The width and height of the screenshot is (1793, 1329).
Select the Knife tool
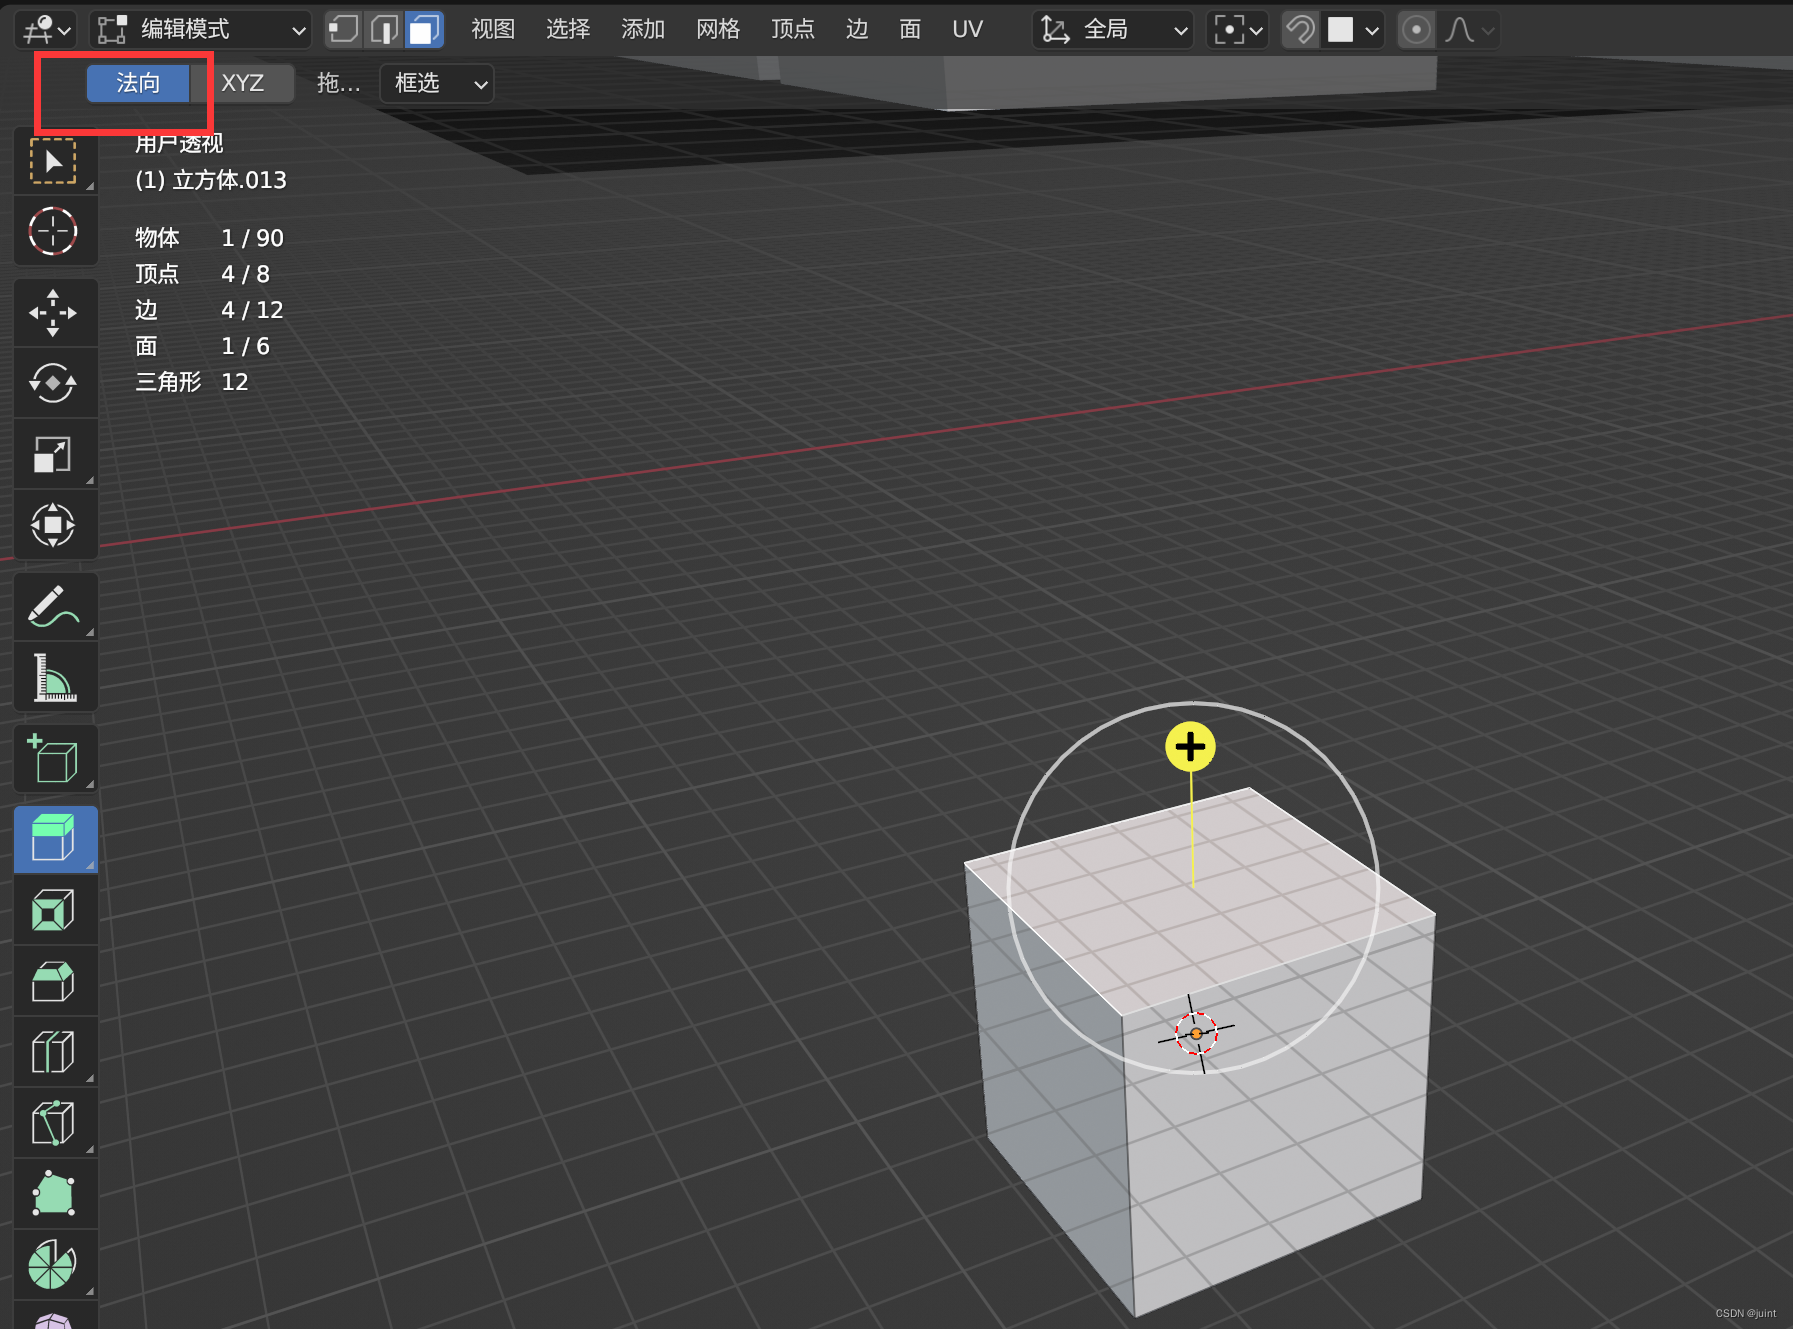[x=54, y=1123]
